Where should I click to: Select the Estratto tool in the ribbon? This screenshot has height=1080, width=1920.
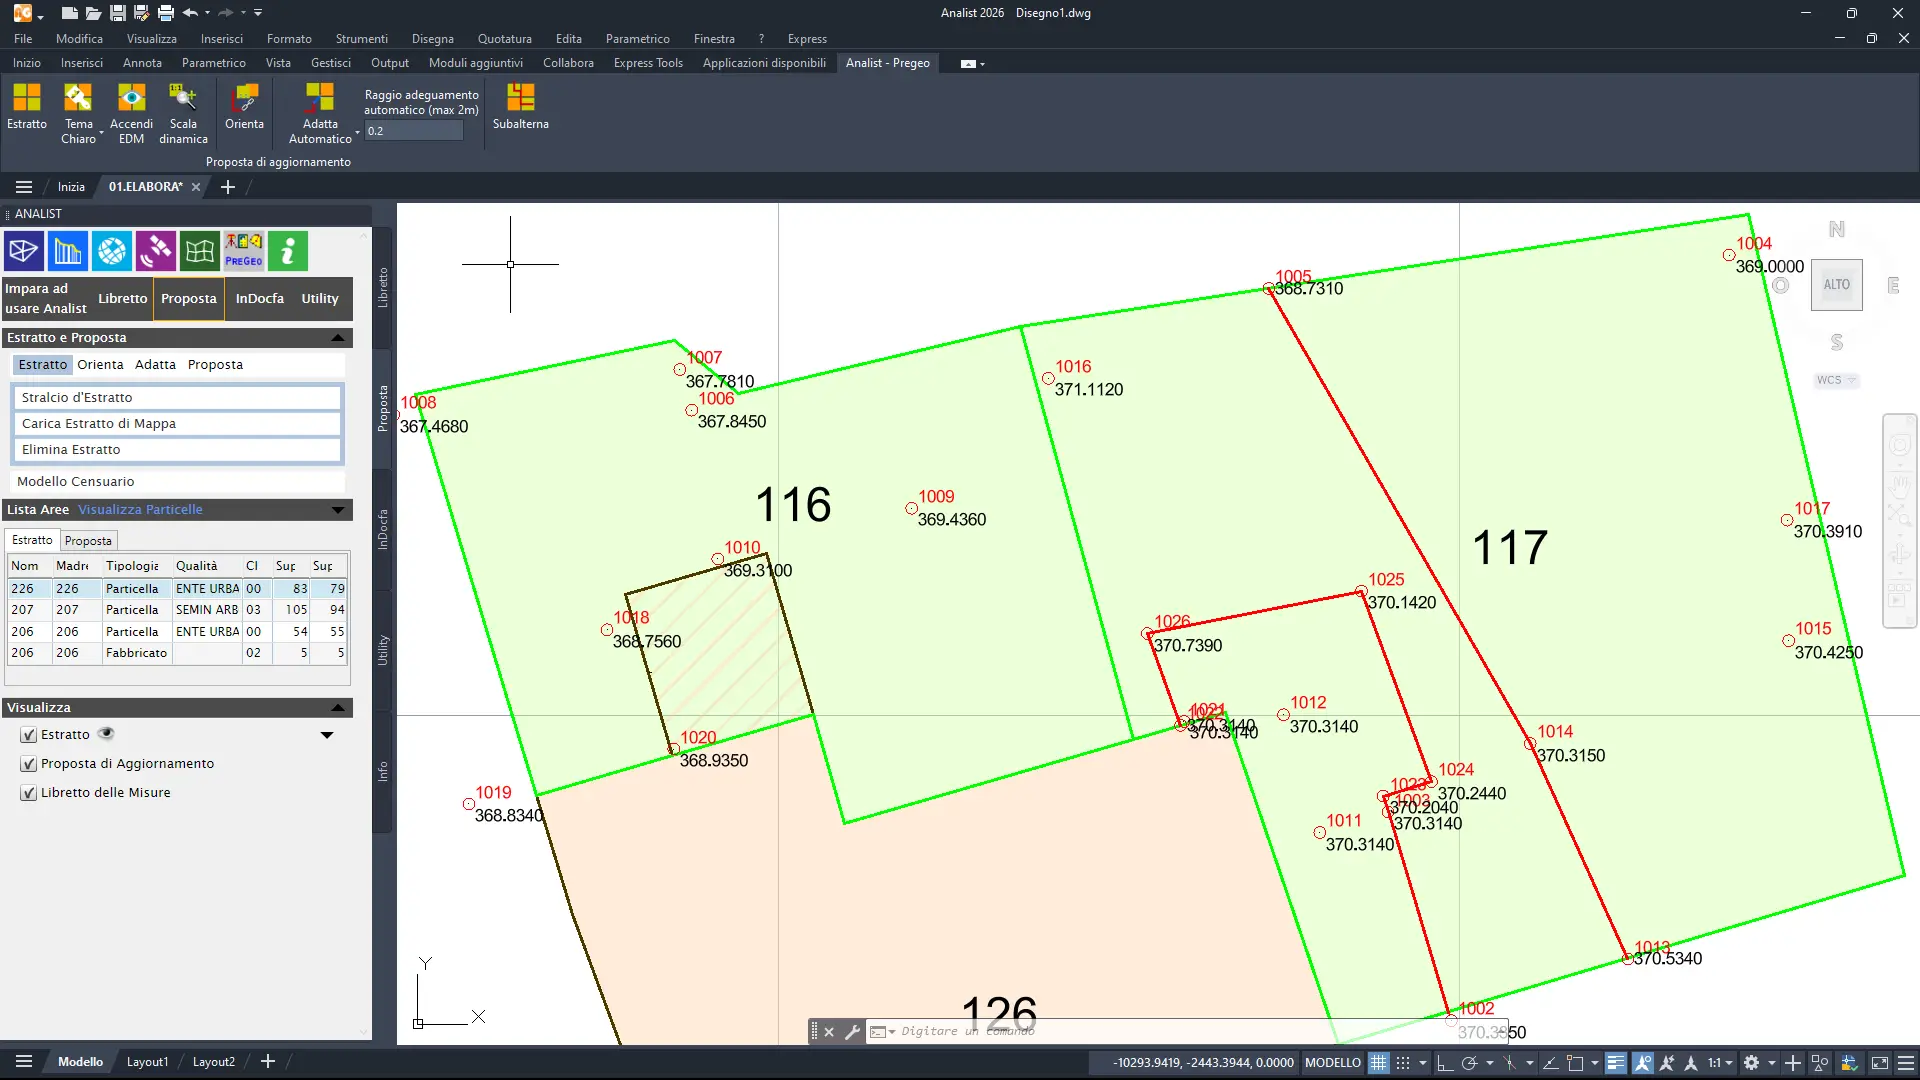point(26,110)
